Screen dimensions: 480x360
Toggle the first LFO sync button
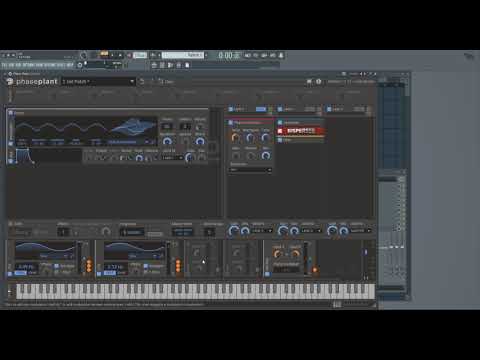pos(20,273)
